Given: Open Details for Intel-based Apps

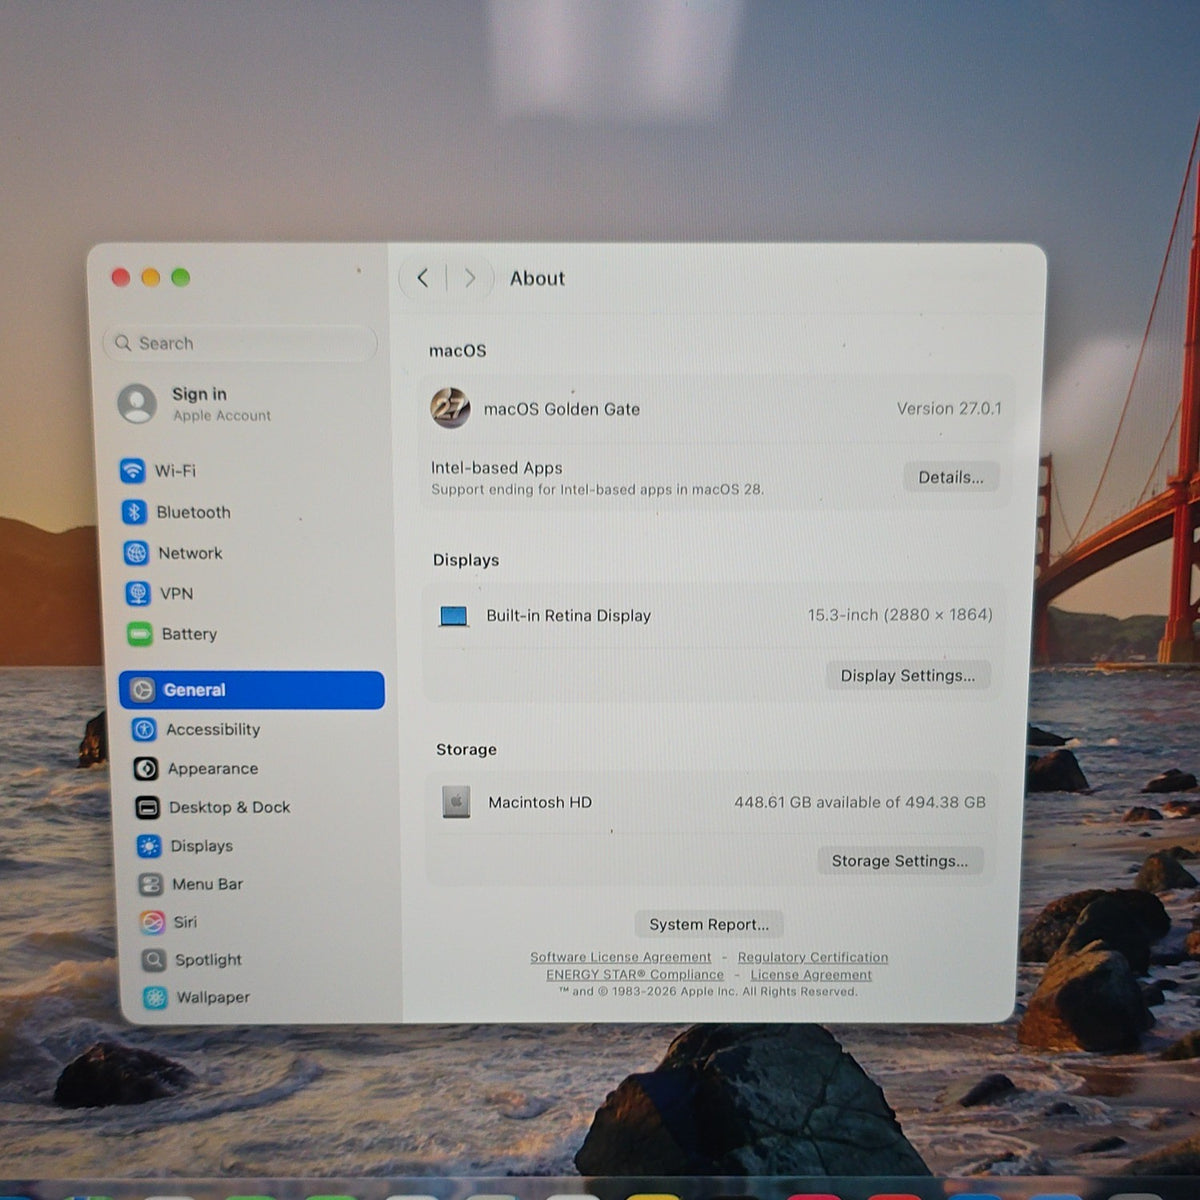Looking at the screenshot, I should [x=951, y=477].
